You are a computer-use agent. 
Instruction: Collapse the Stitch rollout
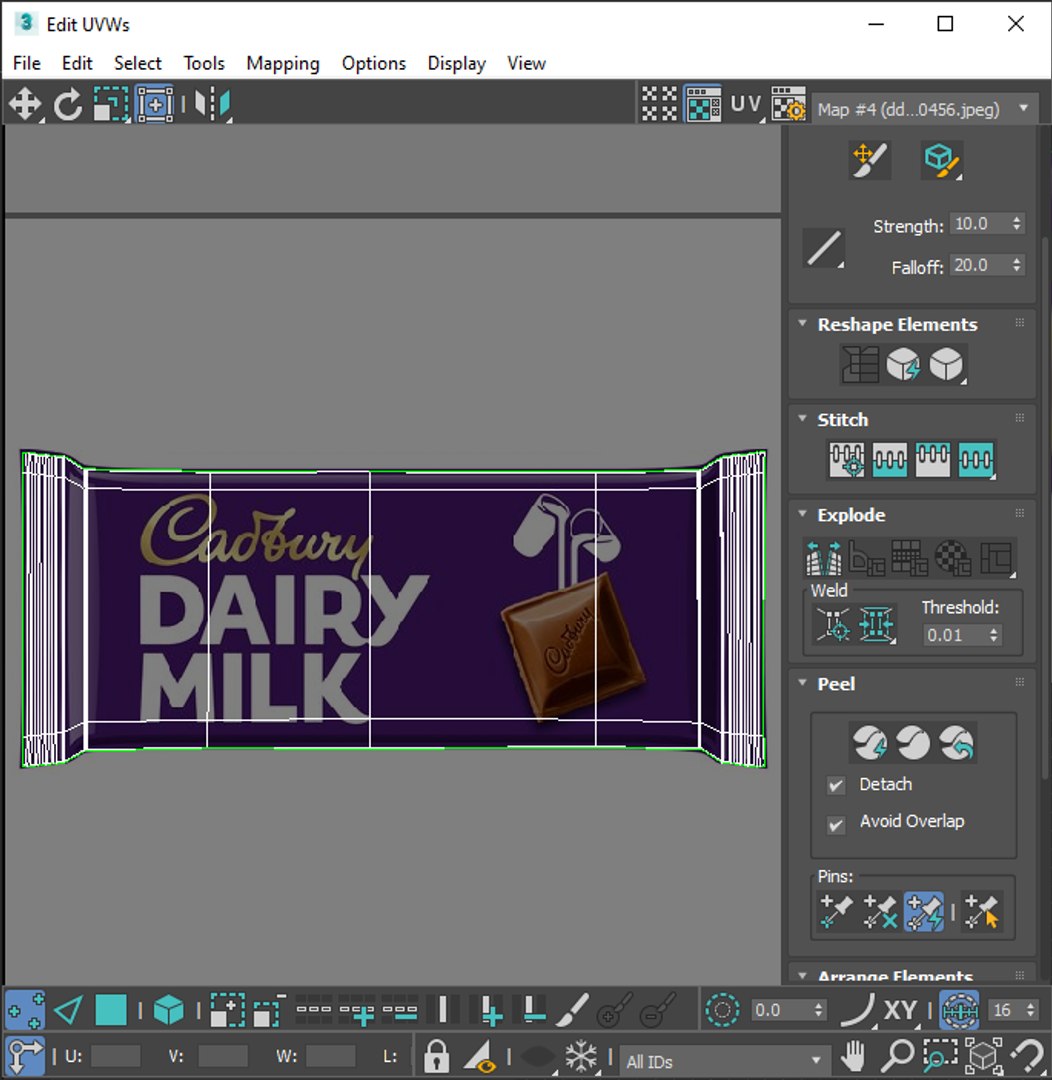pyautogui.click(x=803, y=418)
